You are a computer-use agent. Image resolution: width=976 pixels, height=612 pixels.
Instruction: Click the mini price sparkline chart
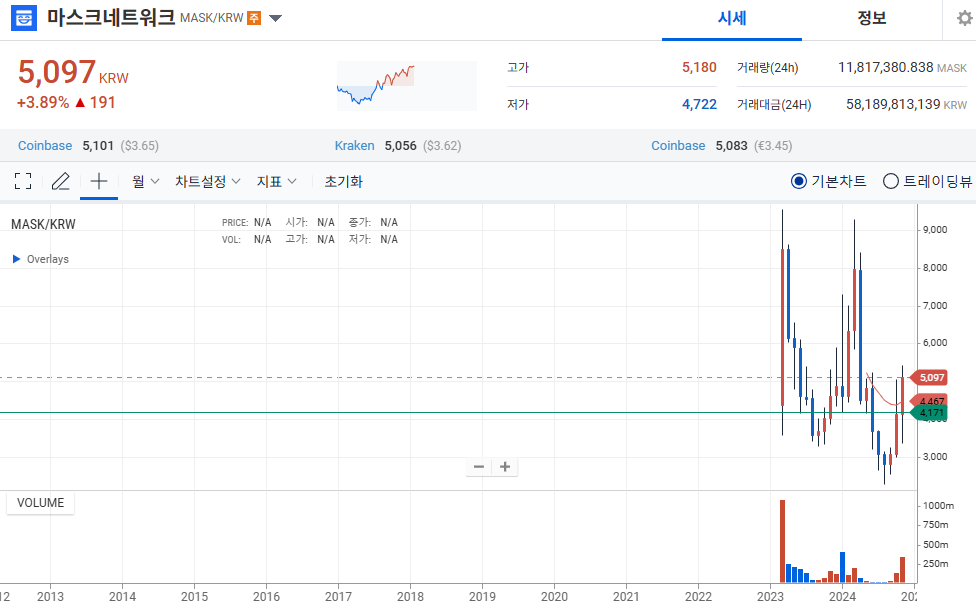tap(406, 86)
